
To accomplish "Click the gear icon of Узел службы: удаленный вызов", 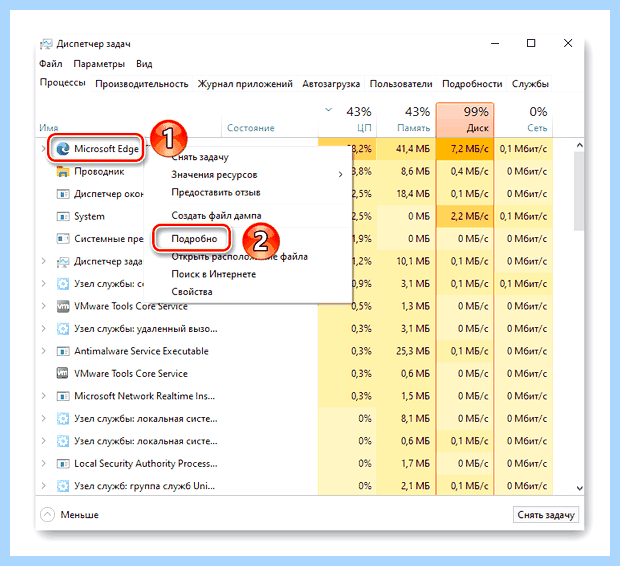I will pyautogui.click(x=63, y=329).
